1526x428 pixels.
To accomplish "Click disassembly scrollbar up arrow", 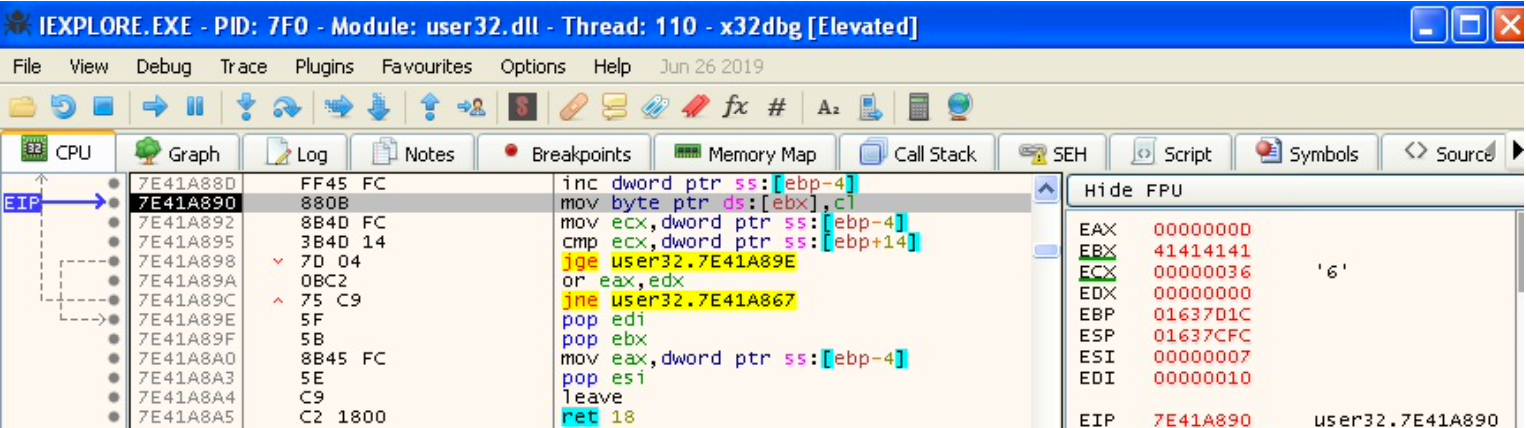I will 1046,187.
